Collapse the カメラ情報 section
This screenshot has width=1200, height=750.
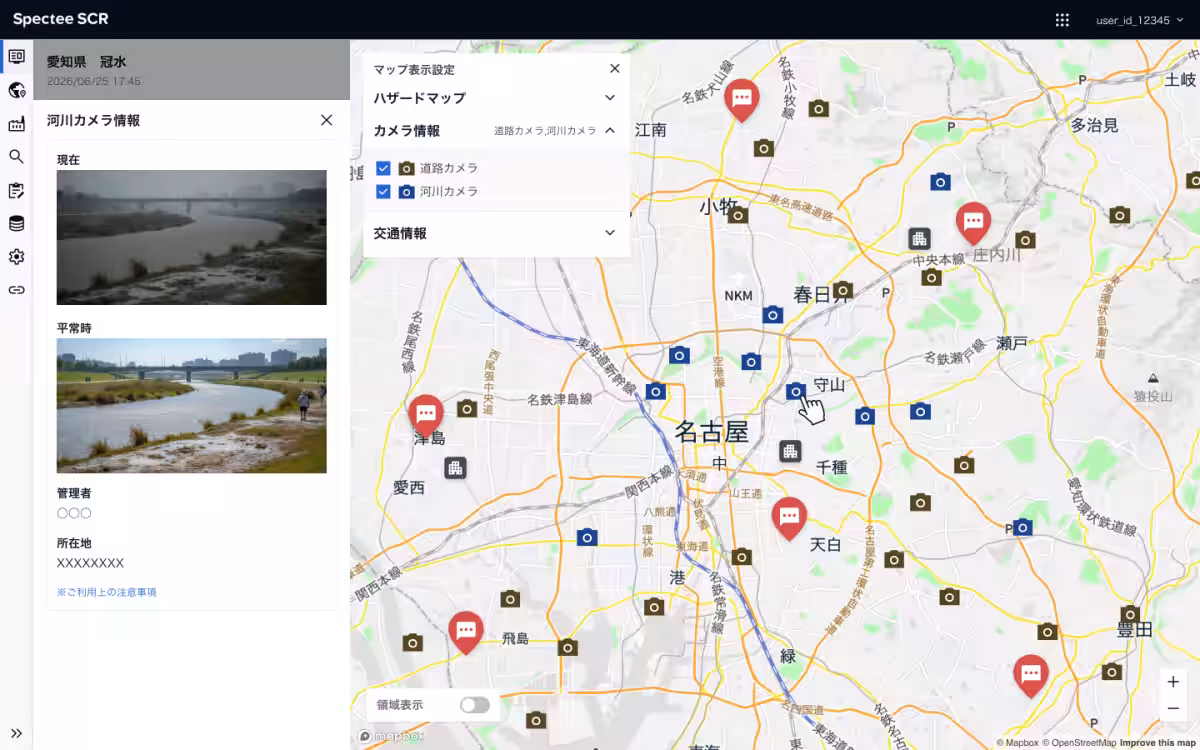[x=496, y=130]
